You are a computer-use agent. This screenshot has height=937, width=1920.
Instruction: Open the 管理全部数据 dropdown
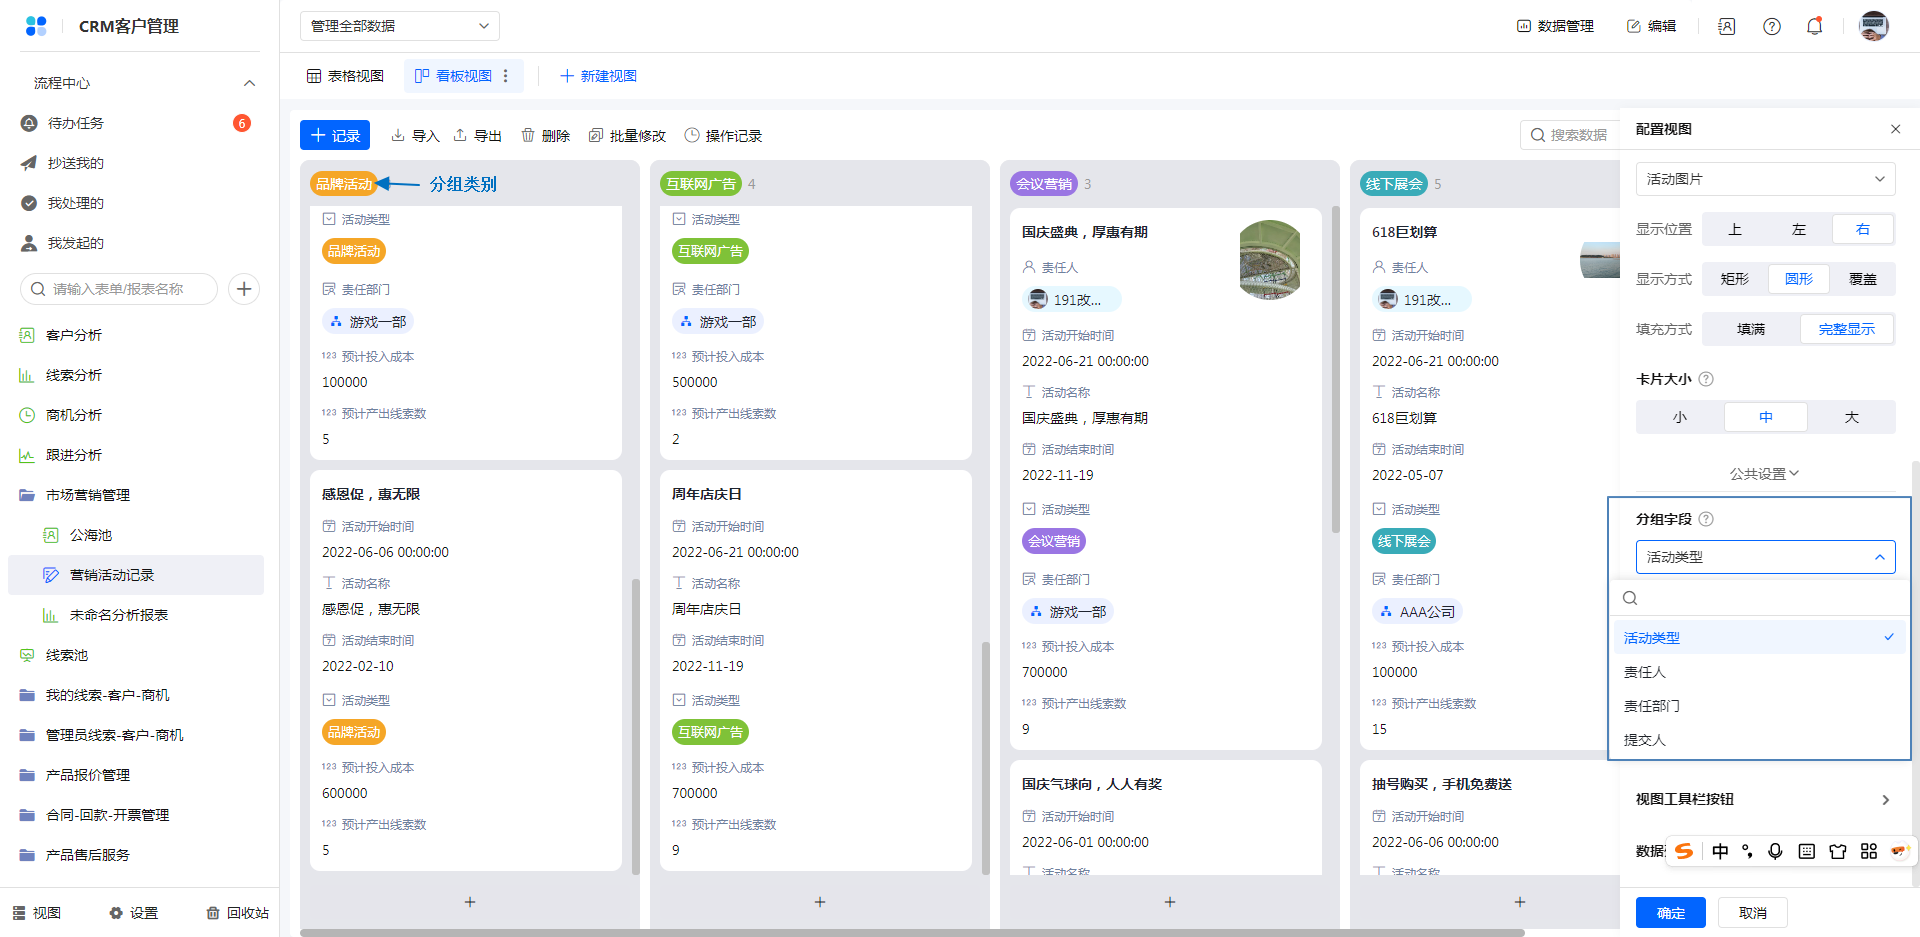tap(399, 26)
